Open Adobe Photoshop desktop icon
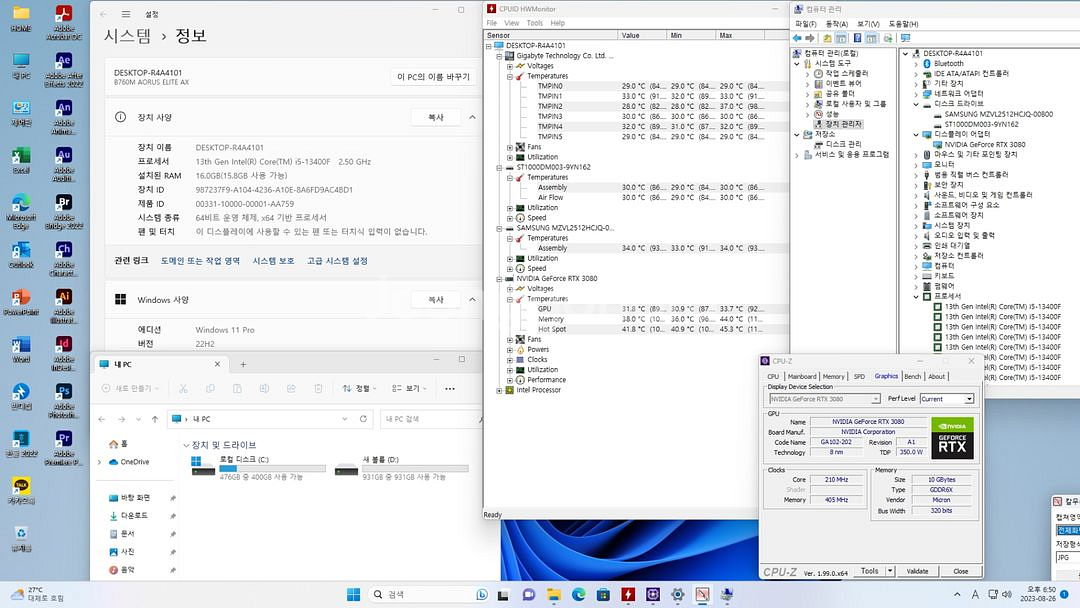This screenshot has width=1080, height=608. pos(63,401)
